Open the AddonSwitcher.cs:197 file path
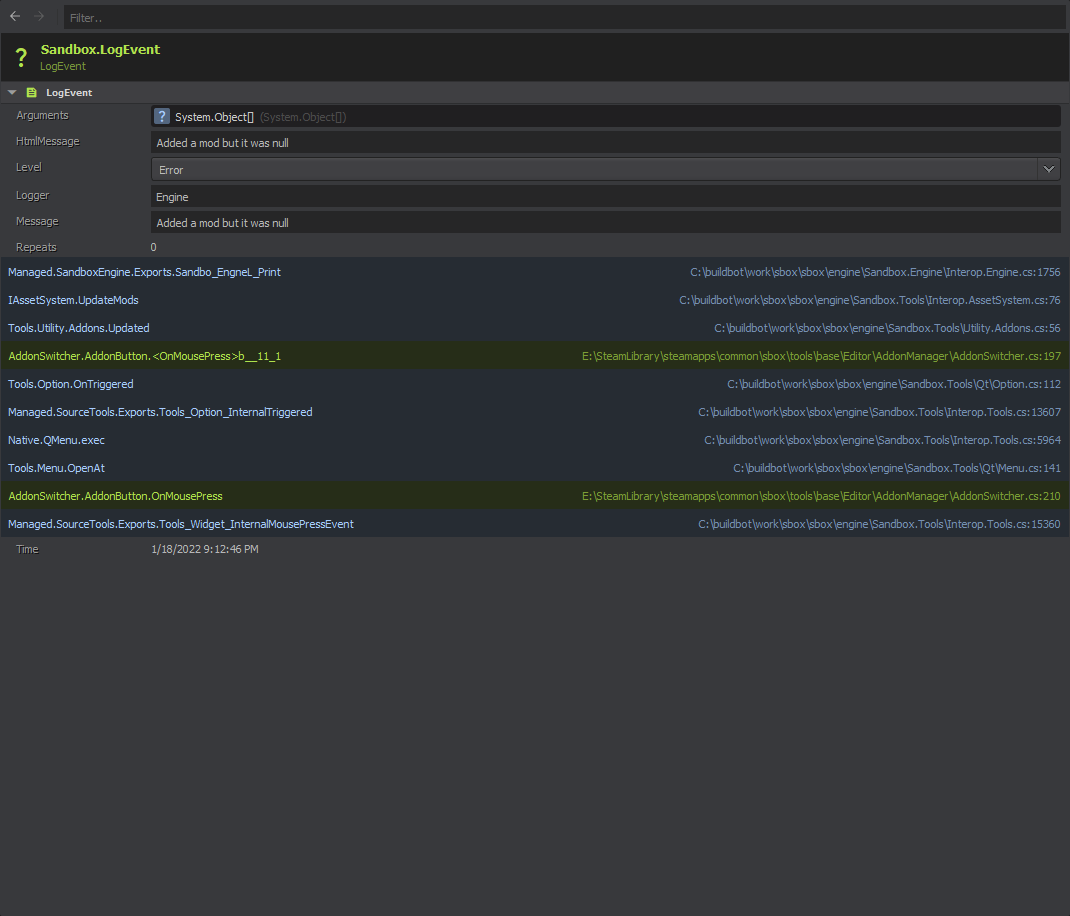The image size is (1070, 916). pos(821,356)
